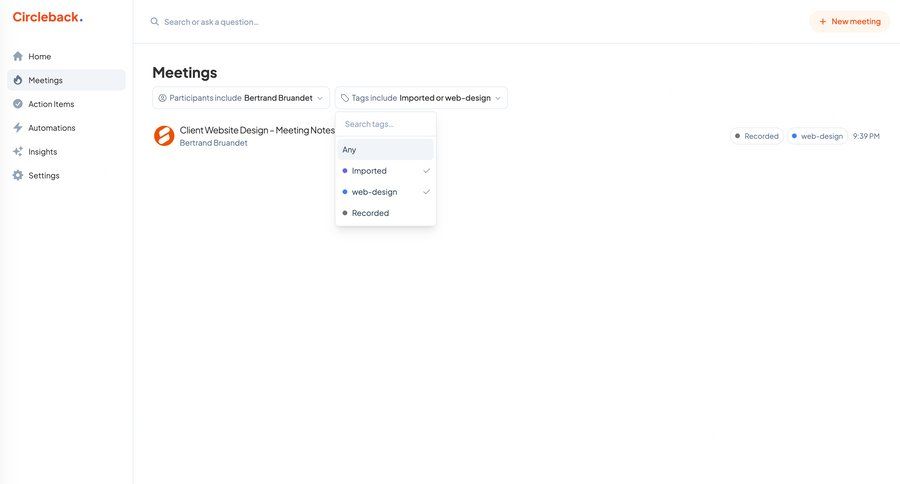Collapse the Tags include filter dropdown
The width and height of the screenshot is (900, 484).
[498, 98]
